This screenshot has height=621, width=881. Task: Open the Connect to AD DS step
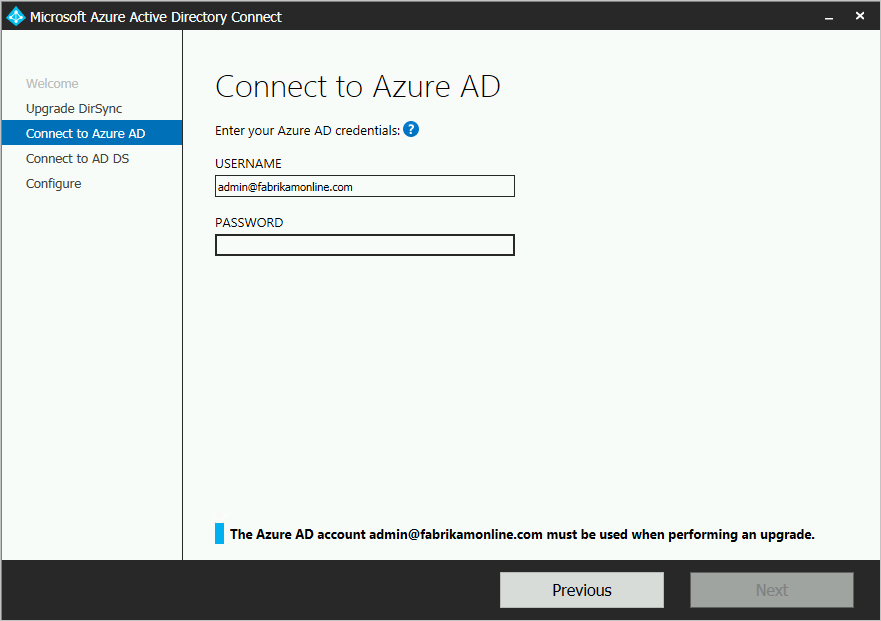[77, 157]
